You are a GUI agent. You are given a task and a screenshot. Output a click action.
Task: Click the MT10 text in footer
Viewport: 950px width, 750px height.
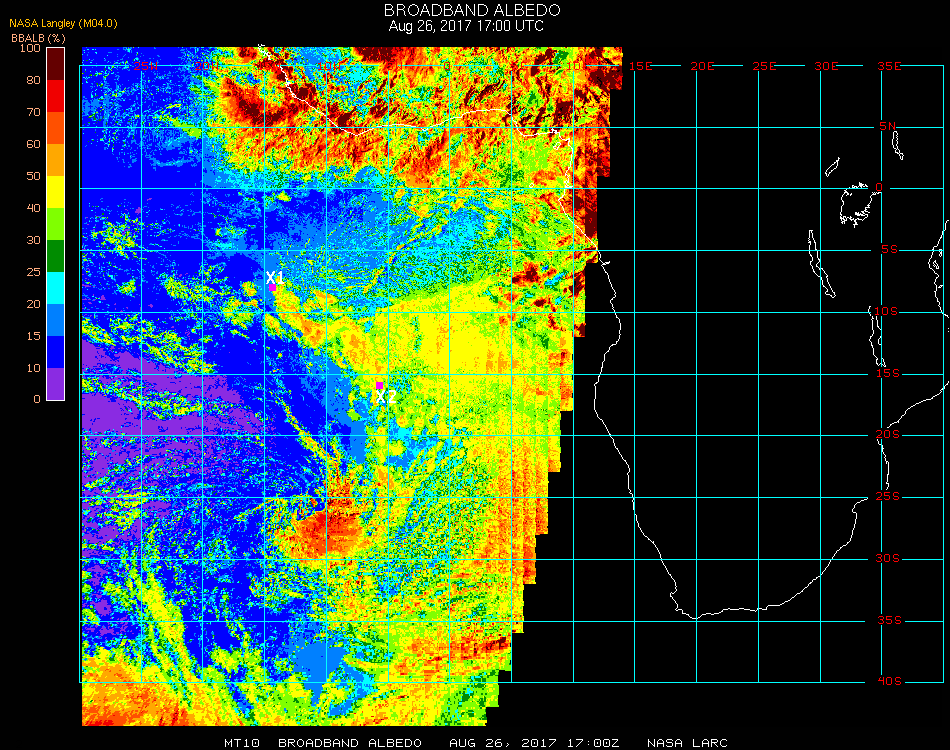tap(242, 743)
